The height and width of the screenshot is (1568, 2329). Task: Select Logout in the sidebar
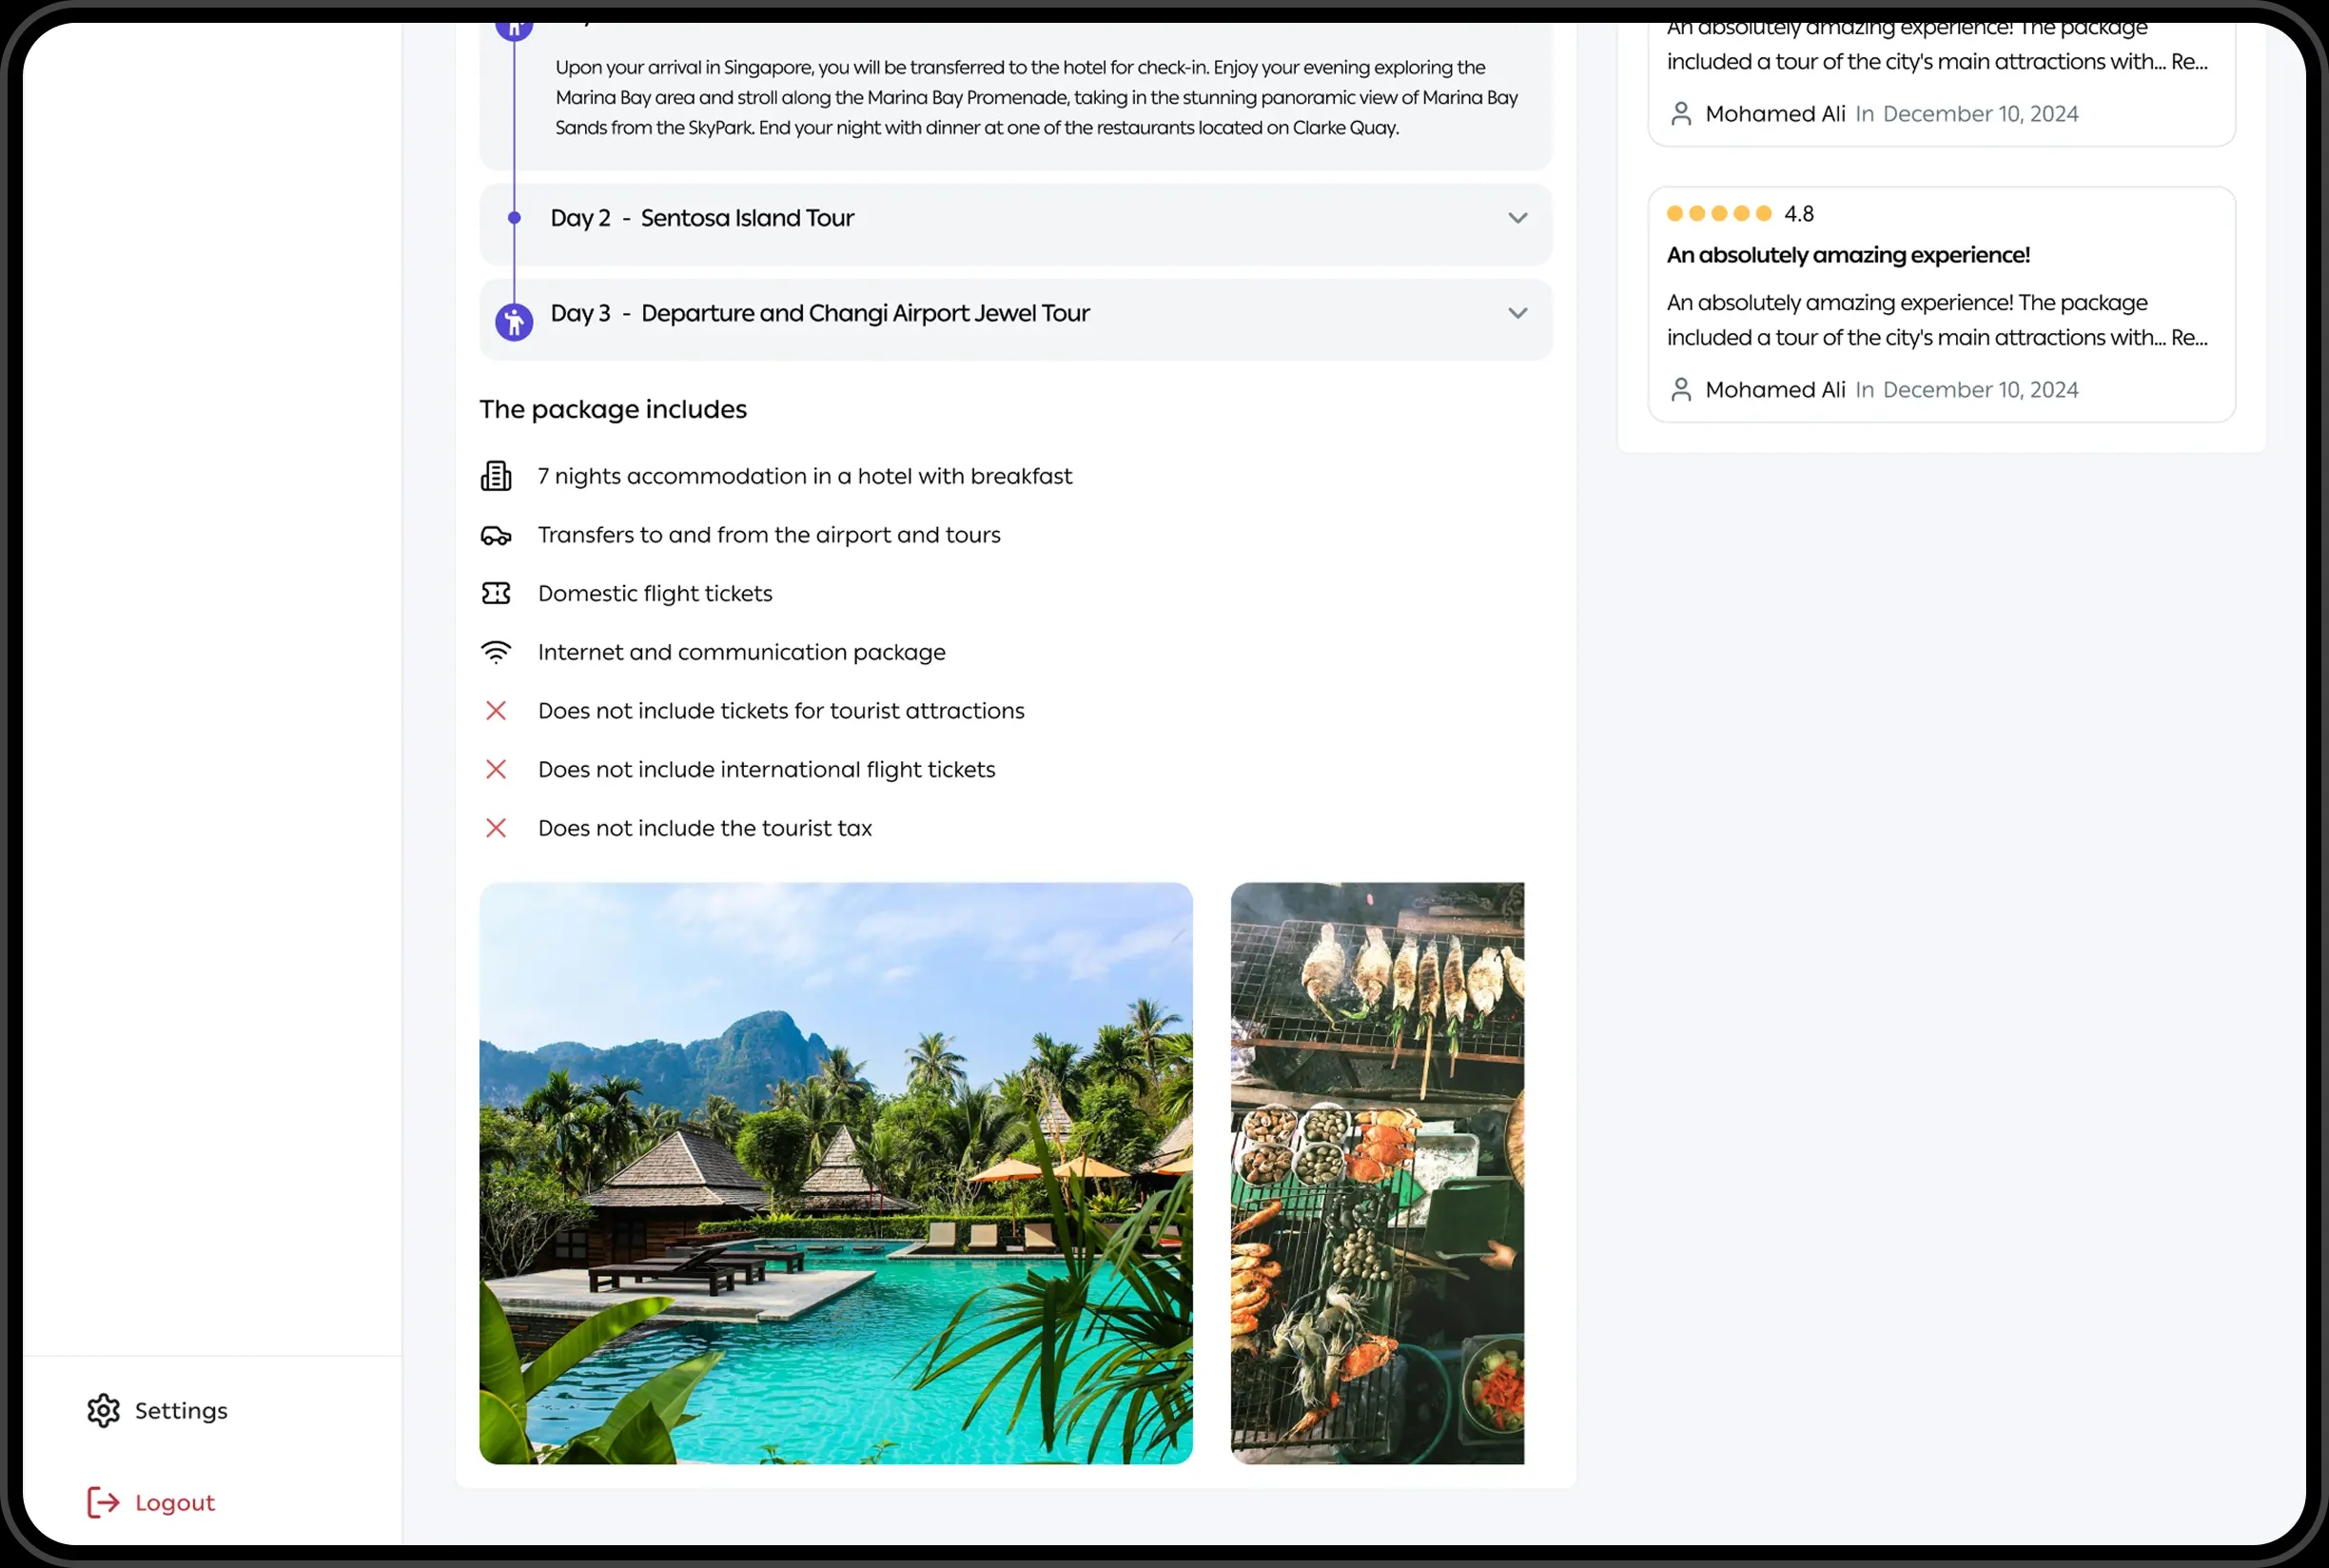click(x=175, y=1503)
